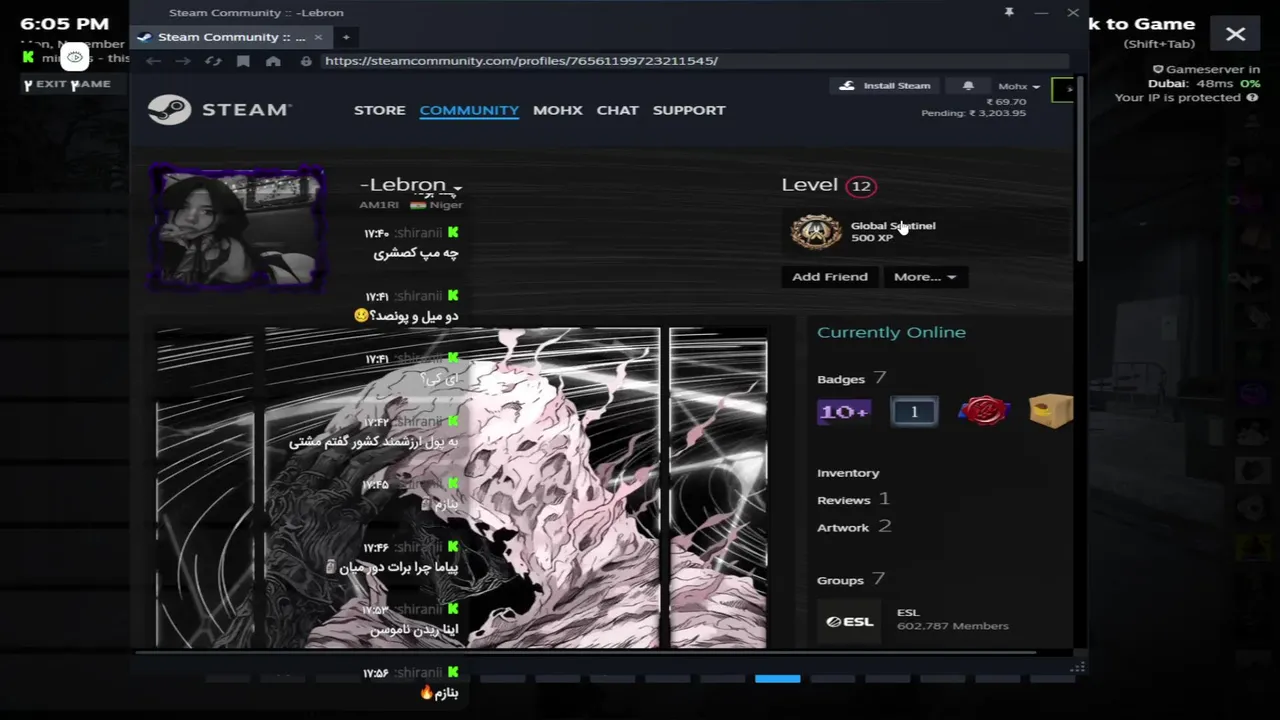Open the Reviews link

[853, 499]
